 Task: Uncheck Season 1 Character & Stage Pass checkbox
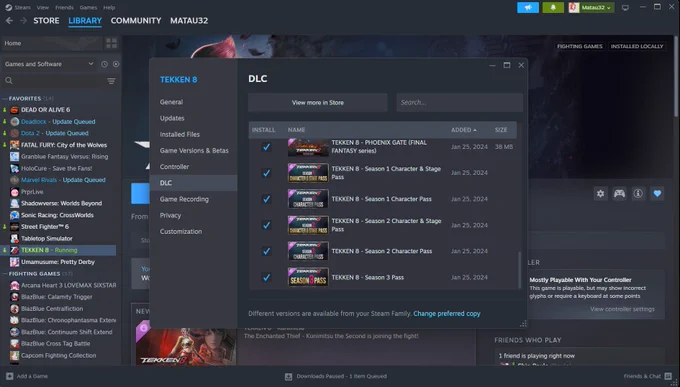266,173
